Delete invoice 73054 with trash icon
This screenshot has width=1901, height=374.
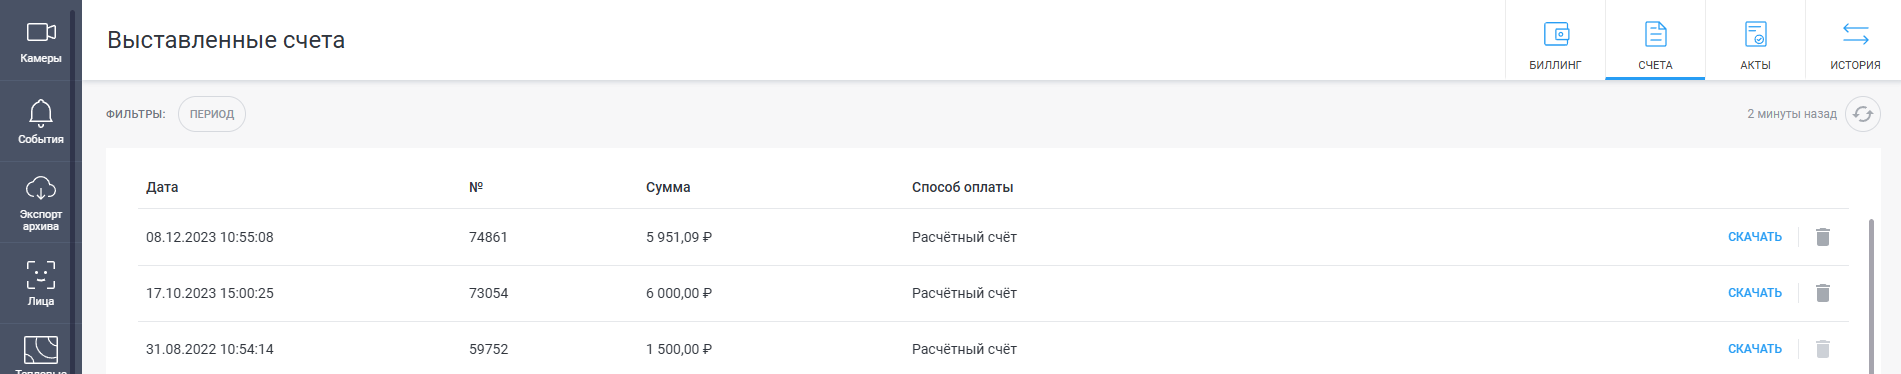click(x=1823, y=293)
